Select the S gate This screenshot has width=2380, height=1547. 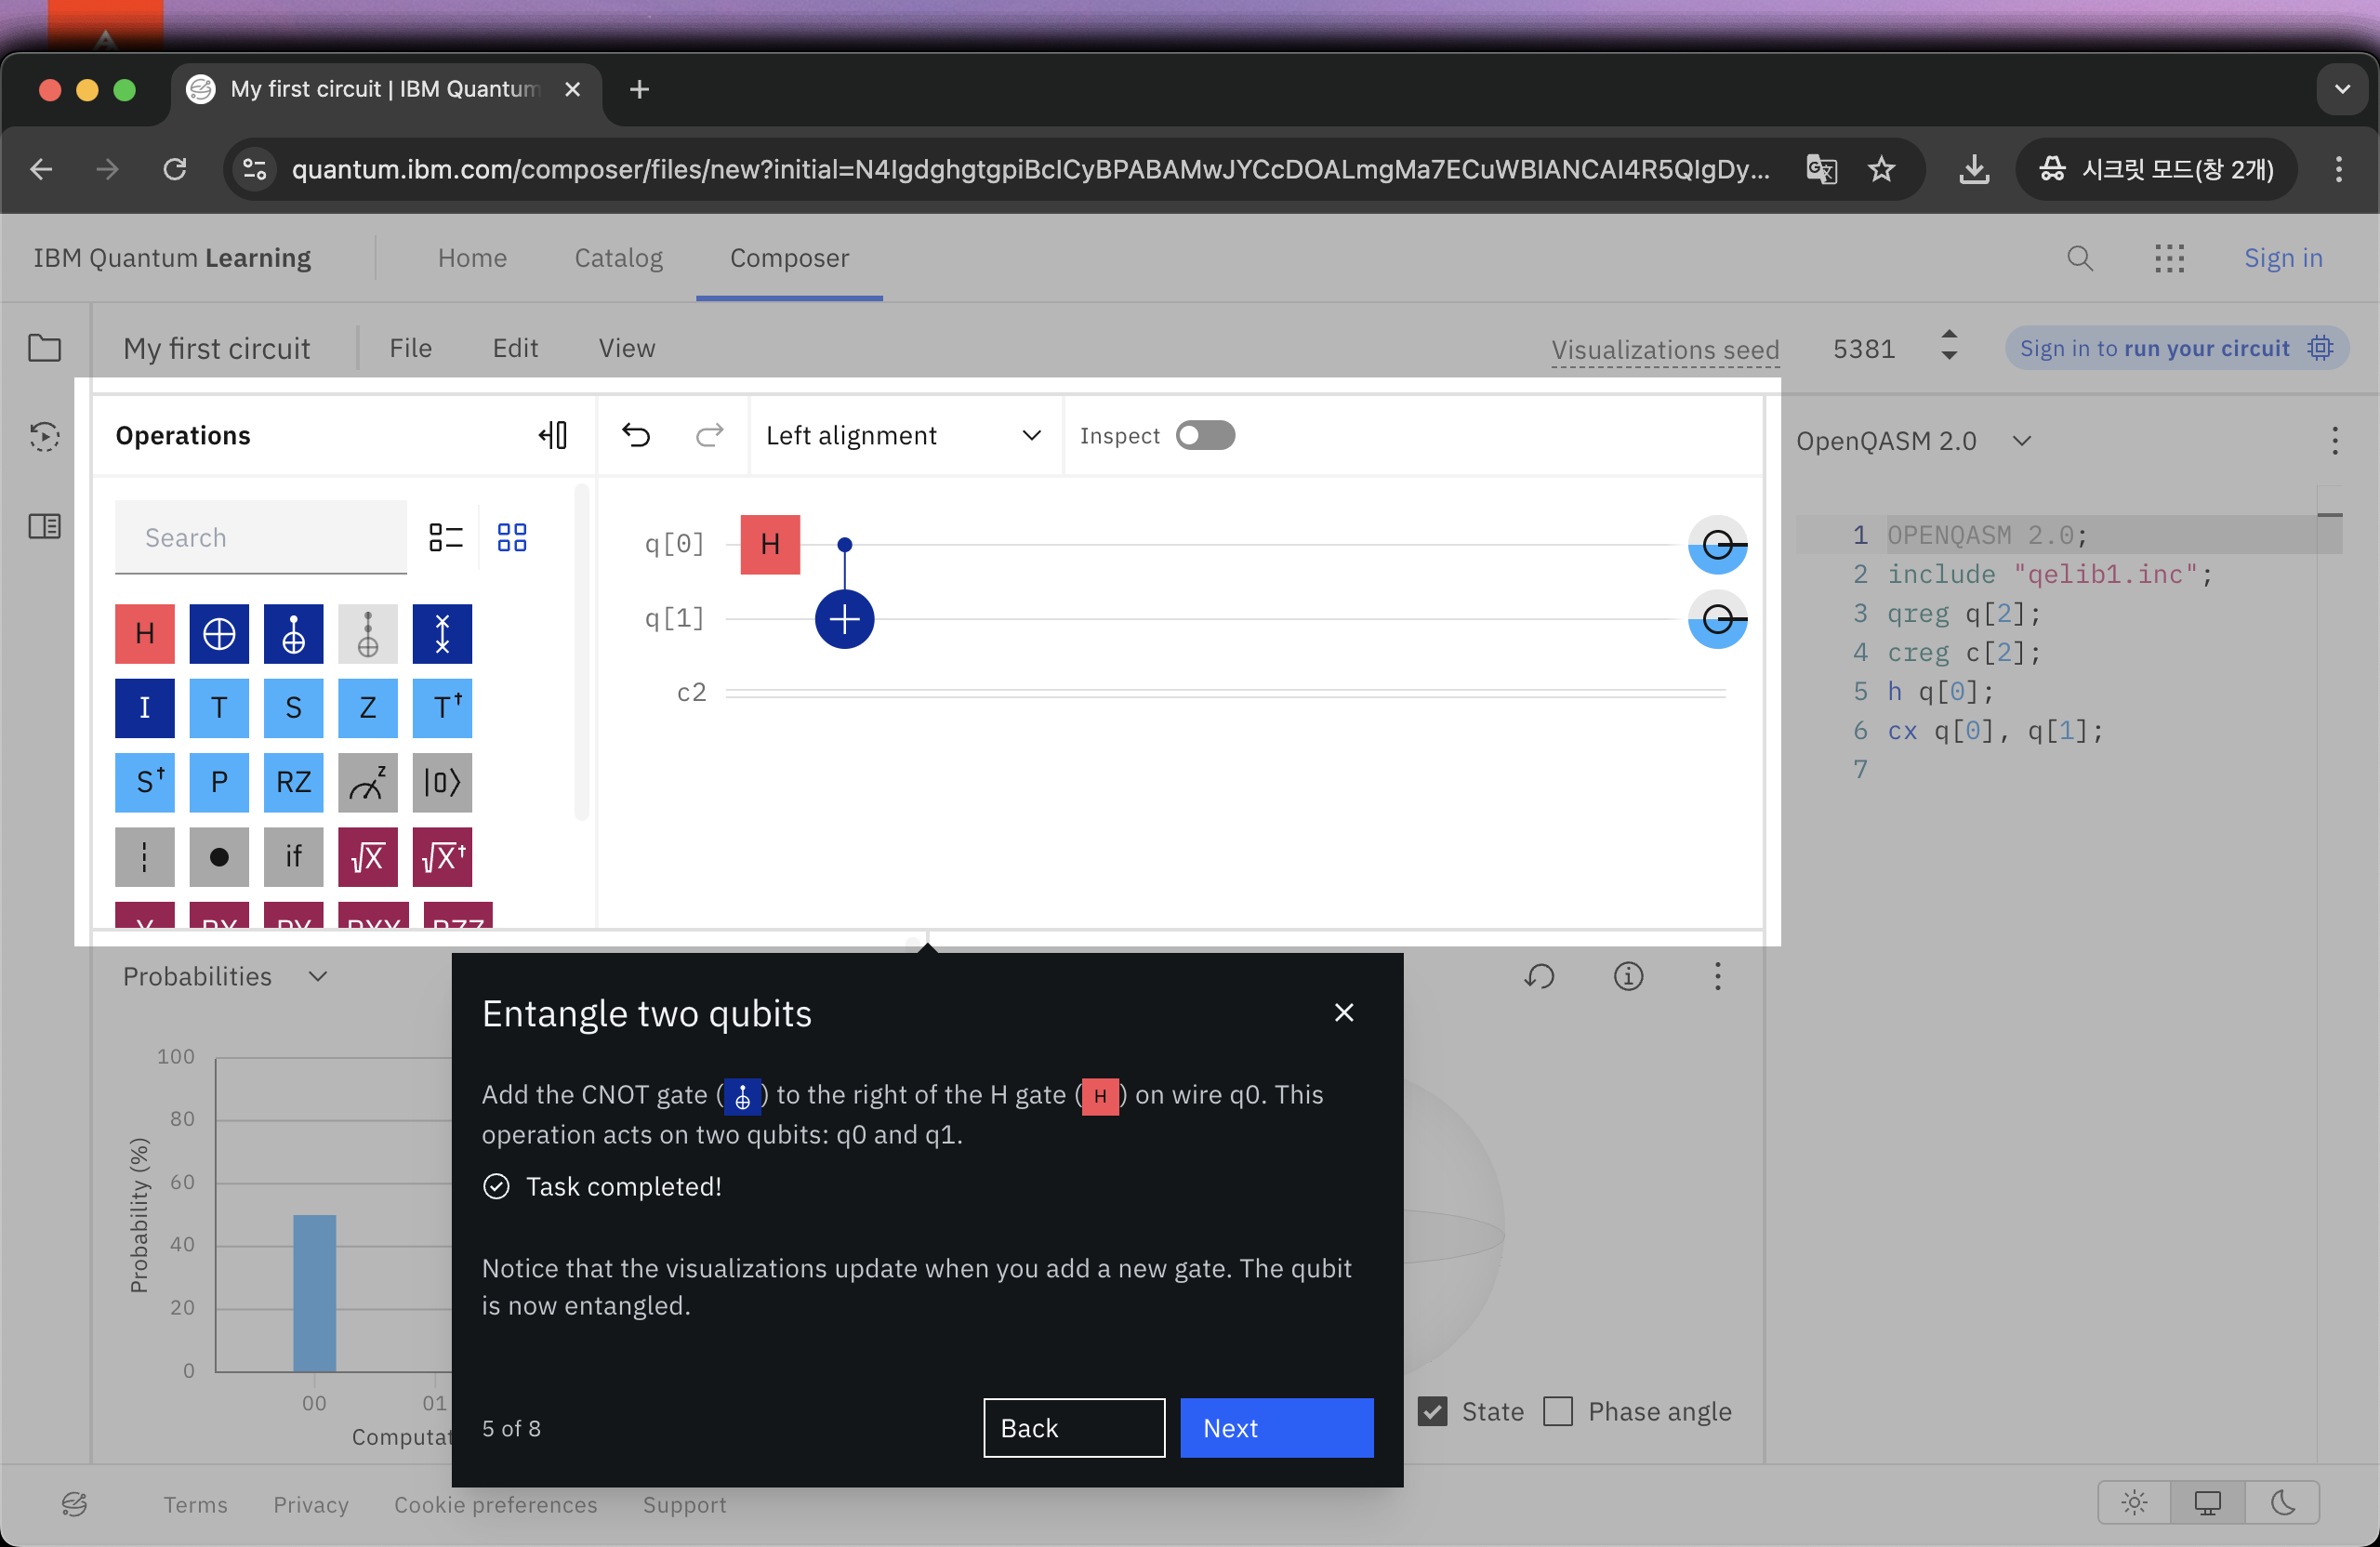tap(293, 708)
